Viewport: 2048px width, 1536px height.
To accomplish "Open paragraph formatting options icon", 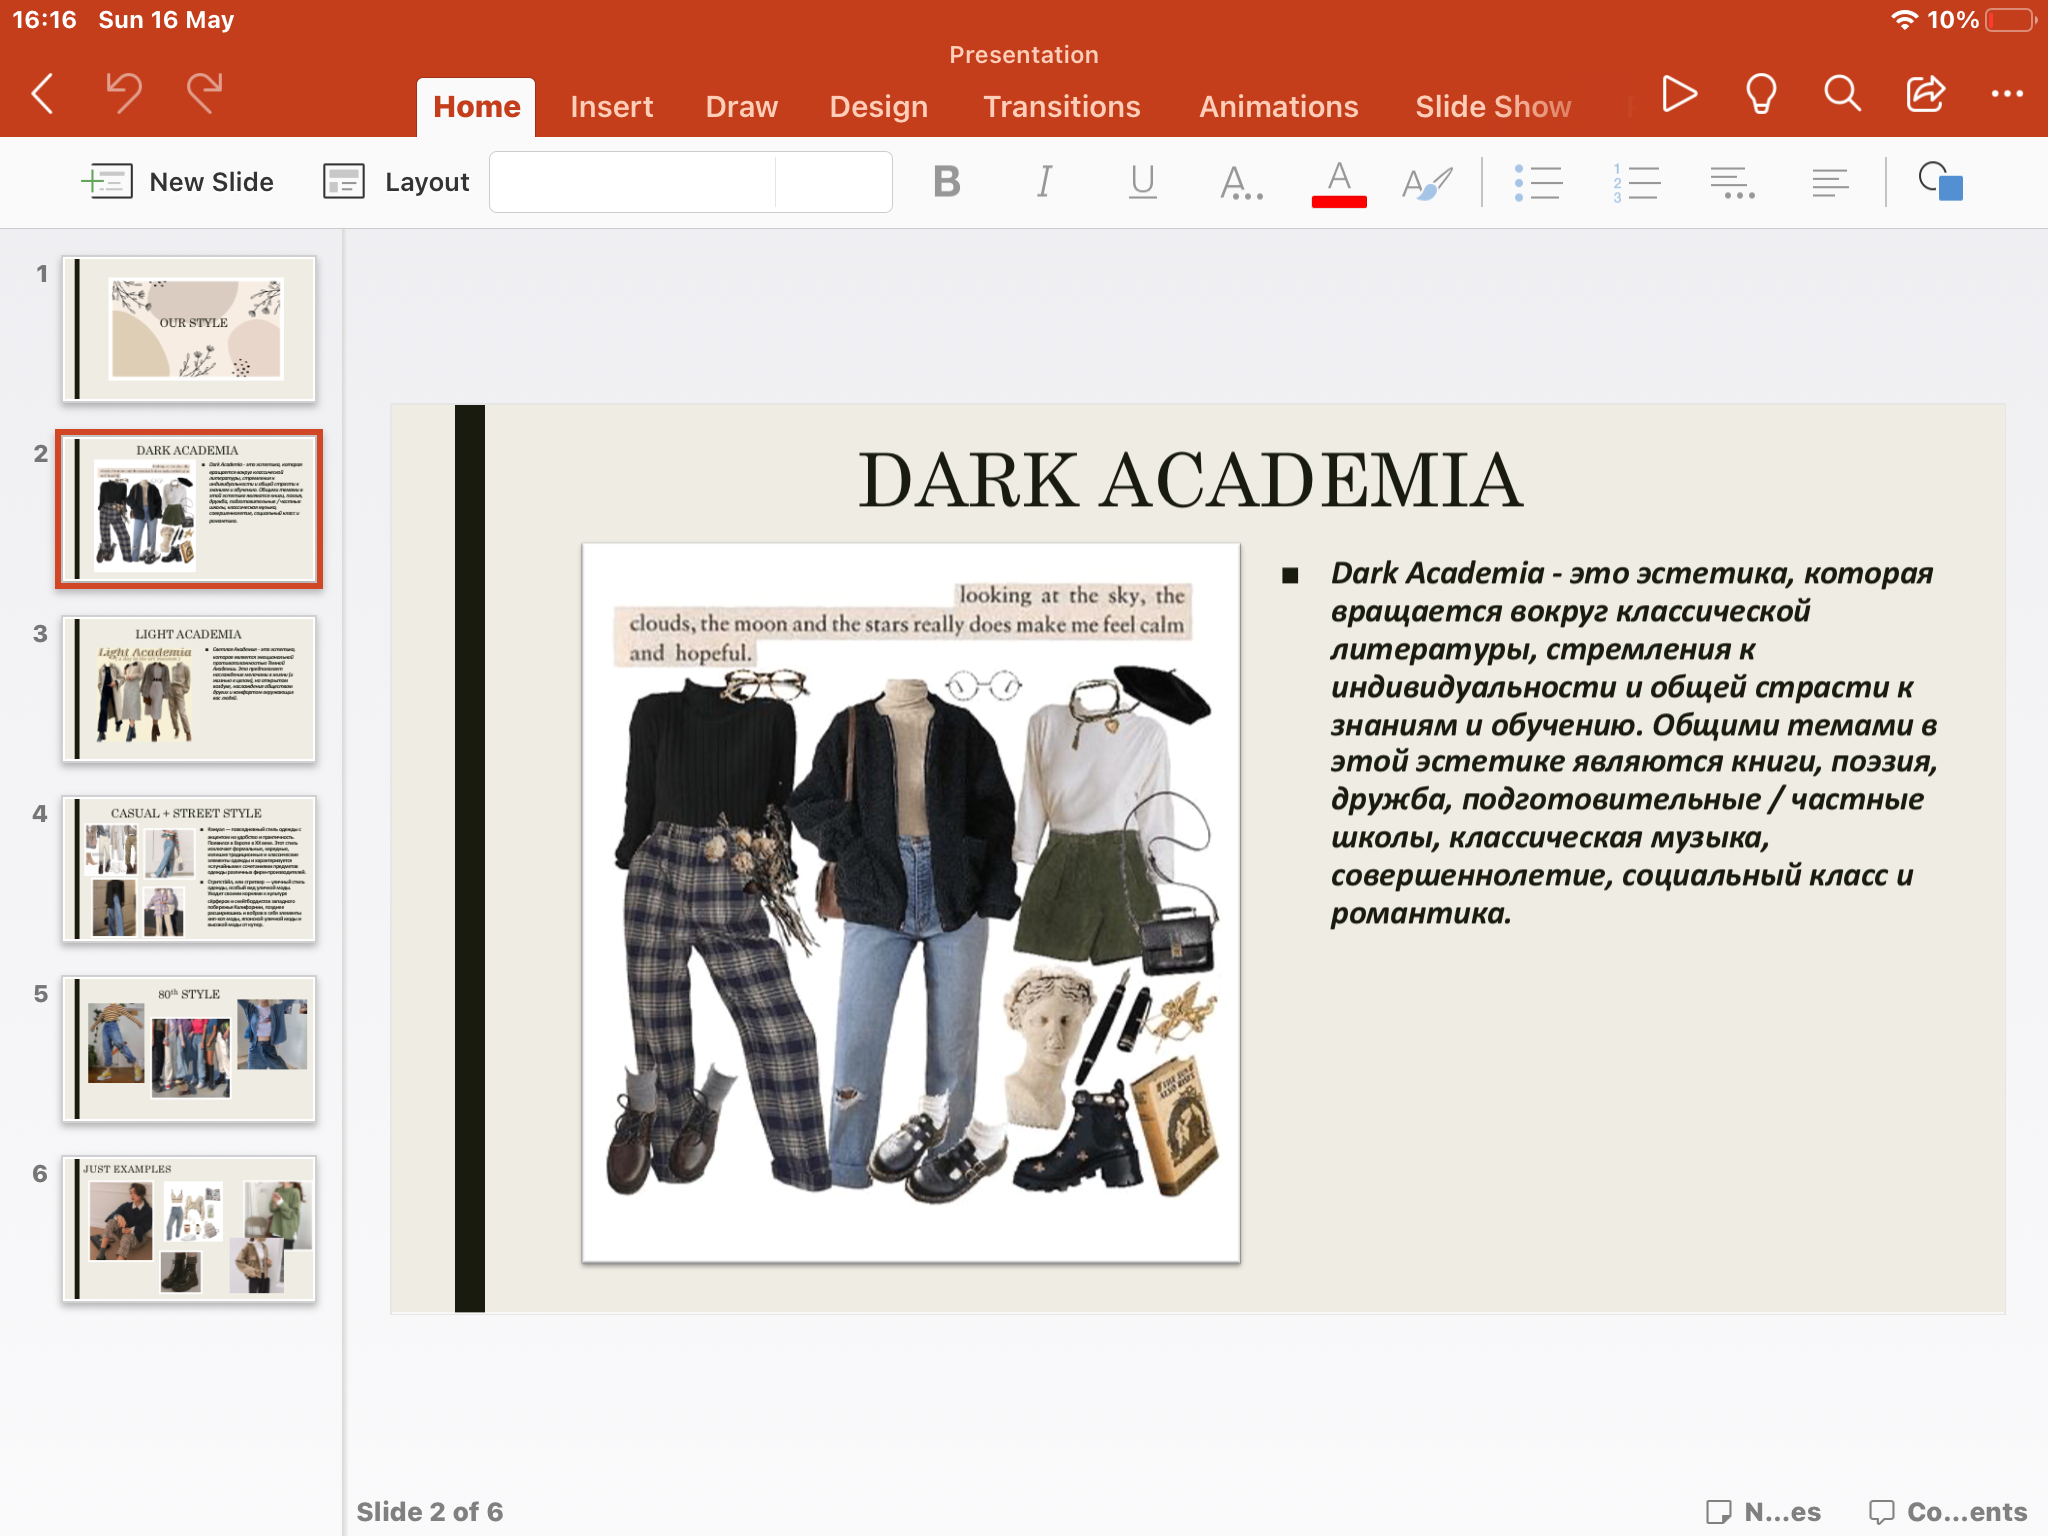I will click(1733, 182).
